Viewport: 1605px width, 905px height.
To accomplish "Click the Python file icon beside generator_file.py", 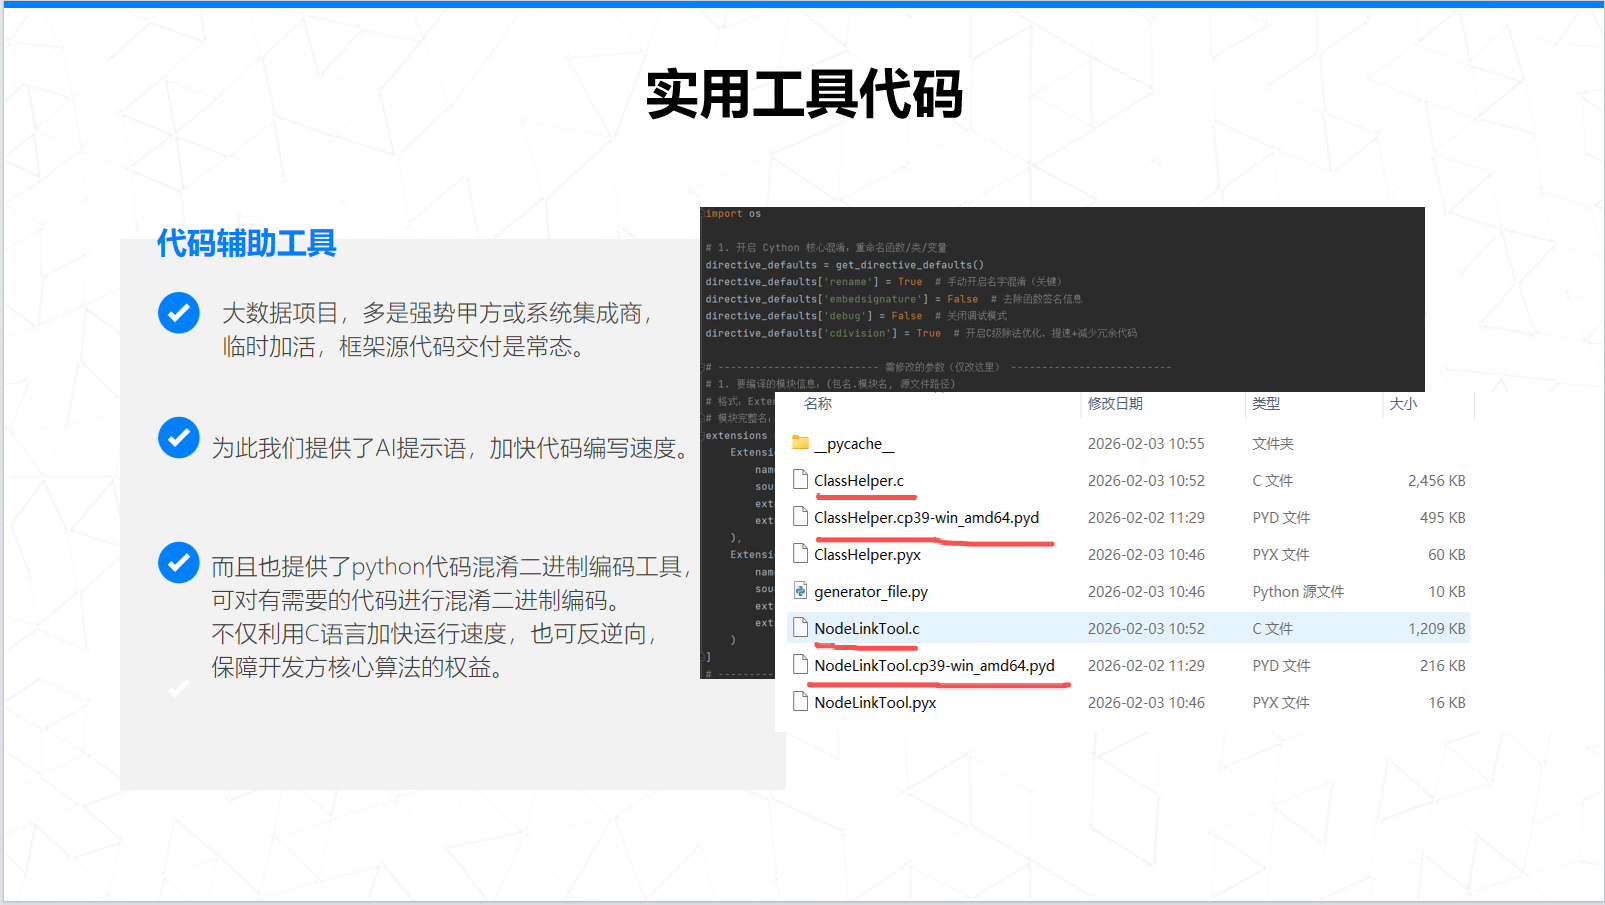I will point(800,591).
